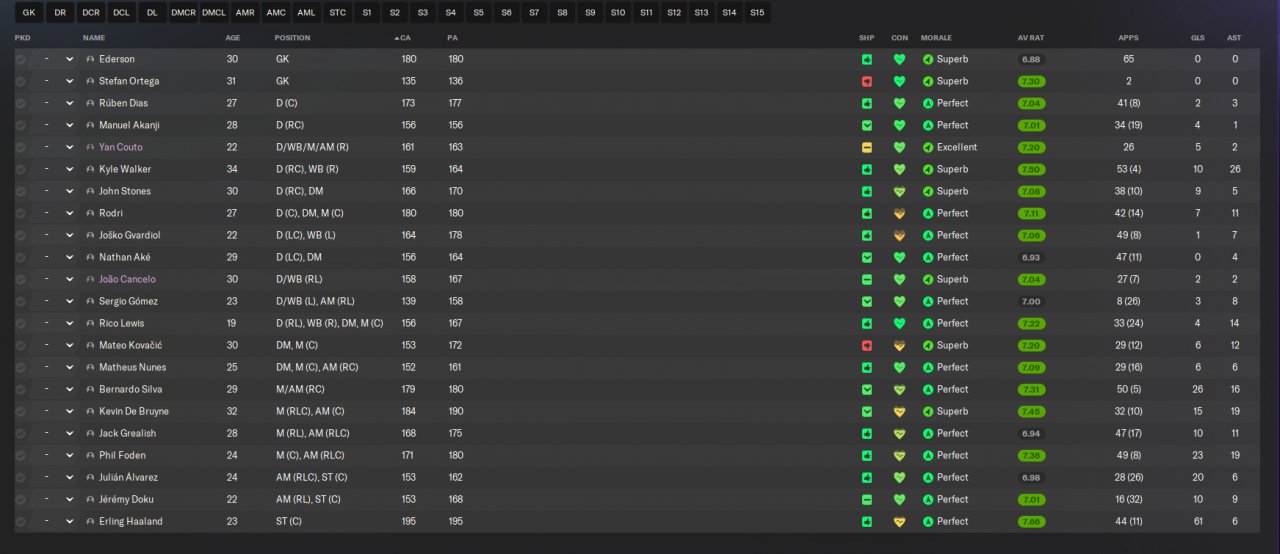Open João Cancelo's player profile link

tap(127, 279)
